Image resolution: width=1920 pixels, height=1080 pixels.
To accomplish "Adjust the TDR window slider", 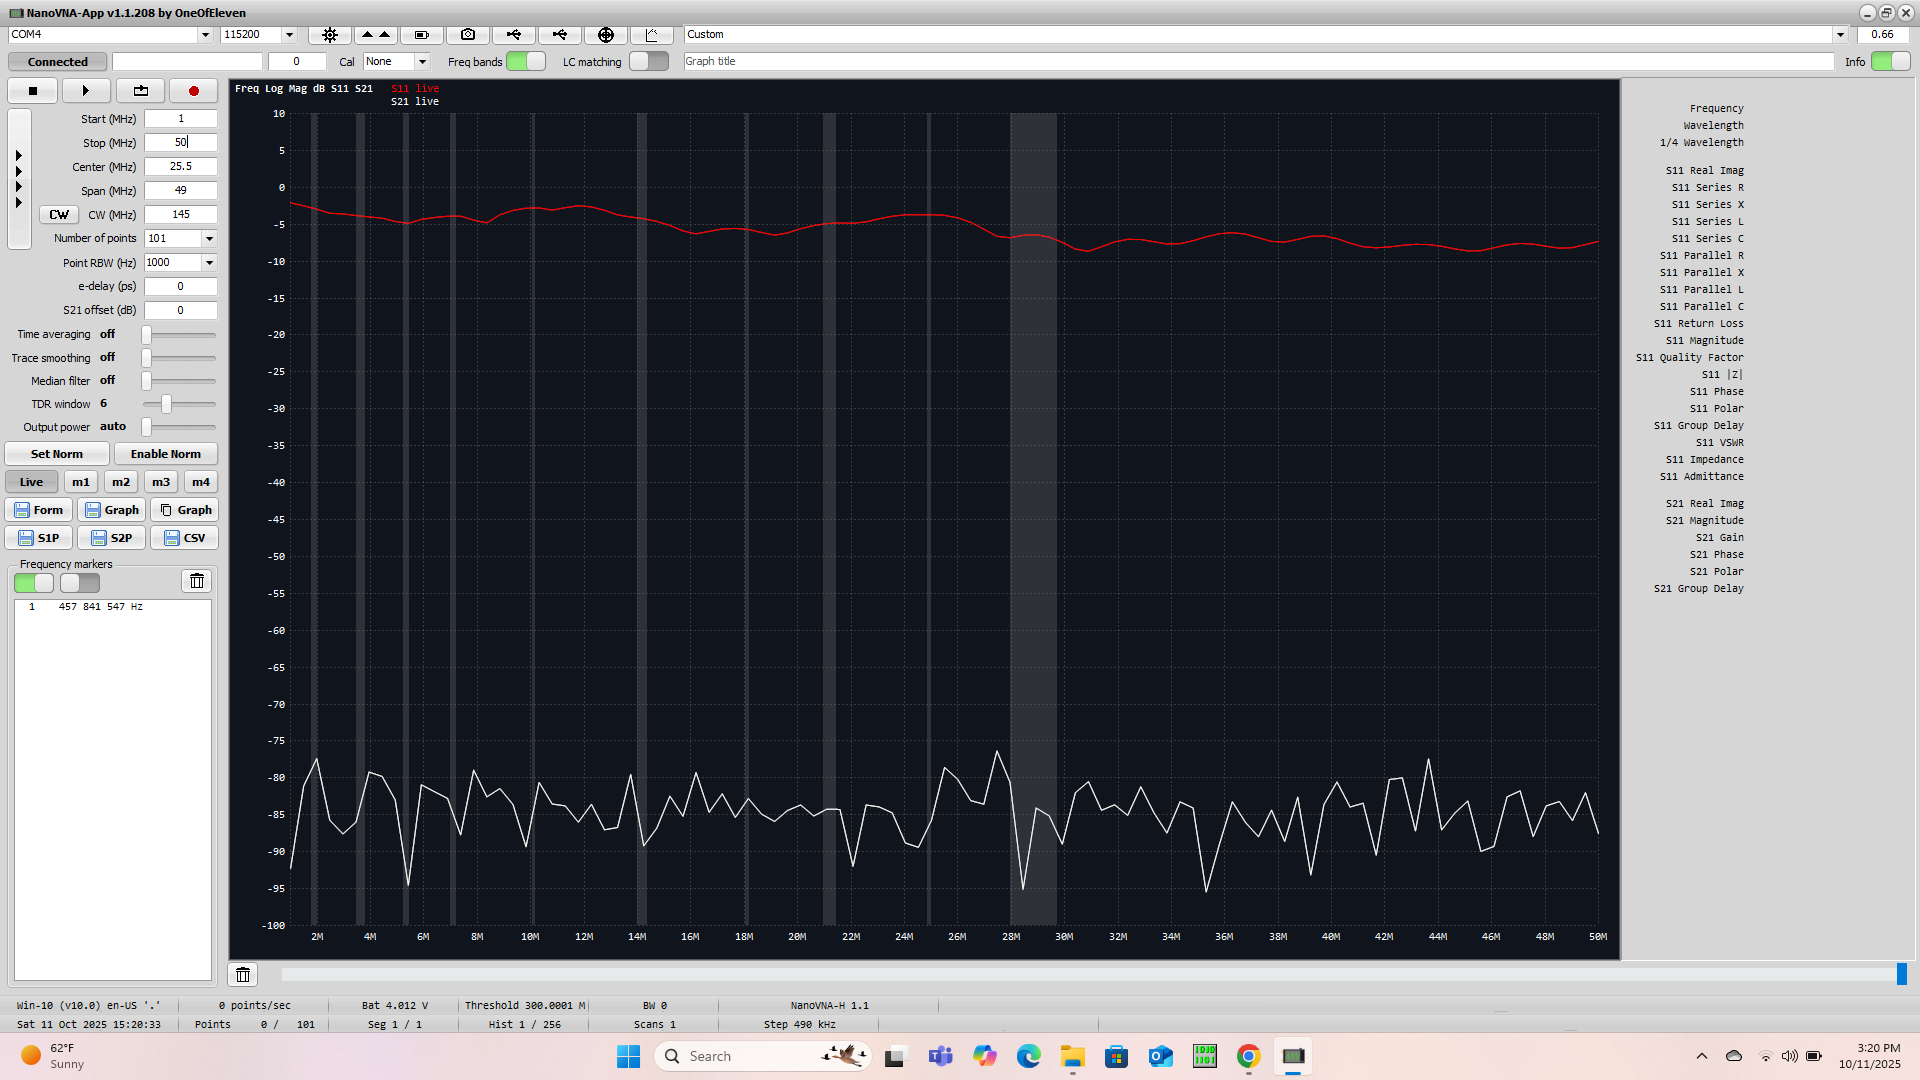I will tap(166, 404).
